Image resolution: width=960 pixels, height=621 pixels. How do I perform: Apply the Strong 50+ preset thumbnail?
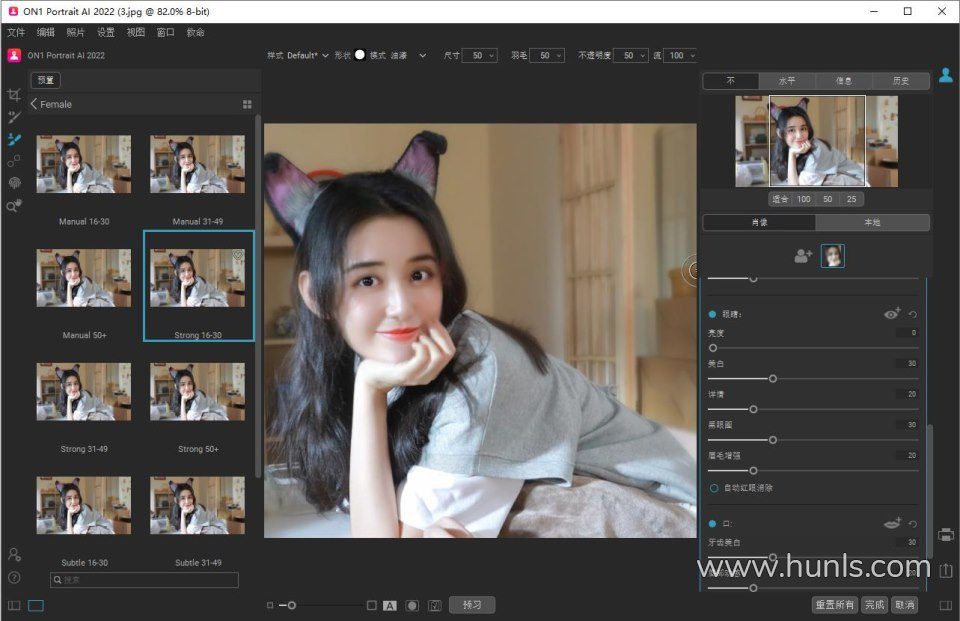198,391
